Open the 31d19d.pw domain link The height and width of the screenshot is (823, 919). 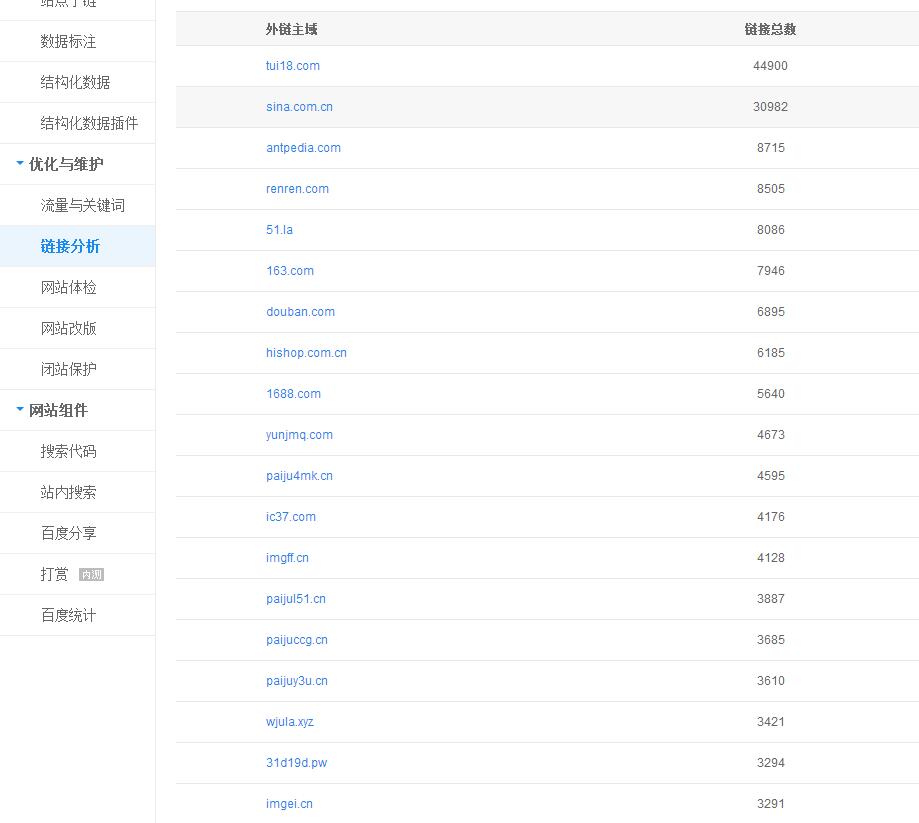(x=296, y=763)
